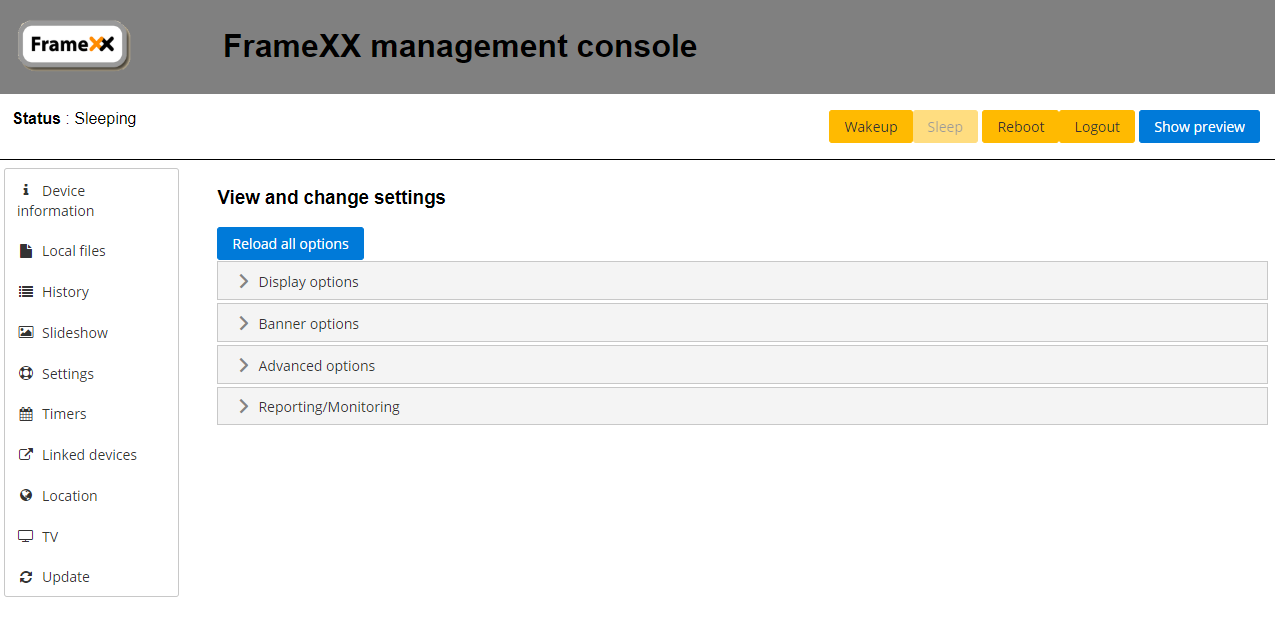
Task: Click the Display options header label
Action: [308, 282]
